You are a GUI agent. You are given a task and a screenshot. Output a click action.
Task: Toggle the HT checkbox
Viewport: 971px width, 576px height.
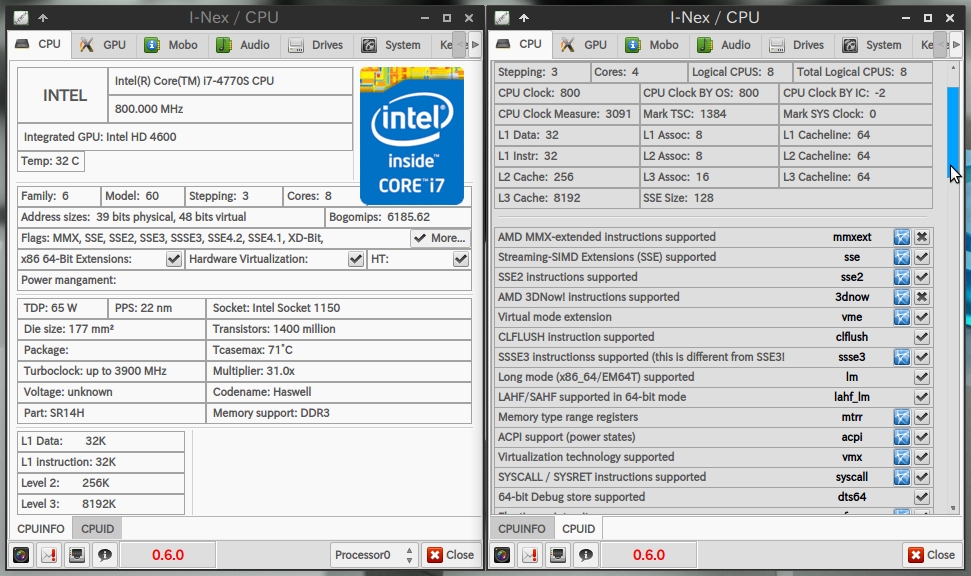pos(461,259)
